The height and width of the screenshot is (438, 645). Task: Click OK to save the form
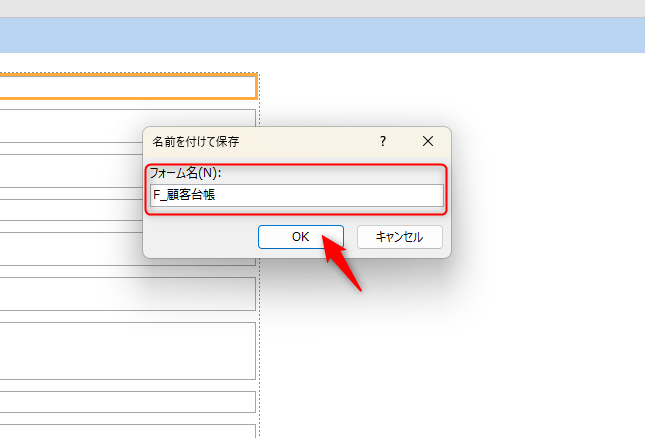(301, 237)
